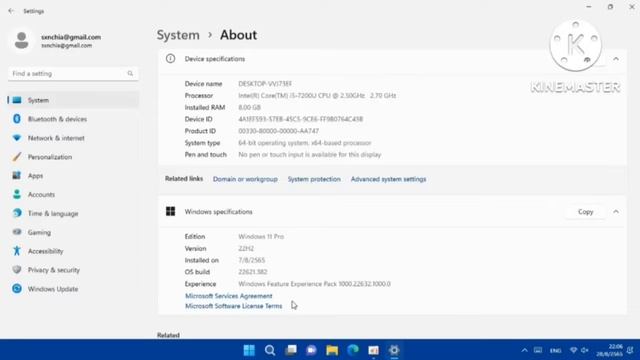Click the Accessibility figure icon
The image size is (640, 360).
click(17, 251)
